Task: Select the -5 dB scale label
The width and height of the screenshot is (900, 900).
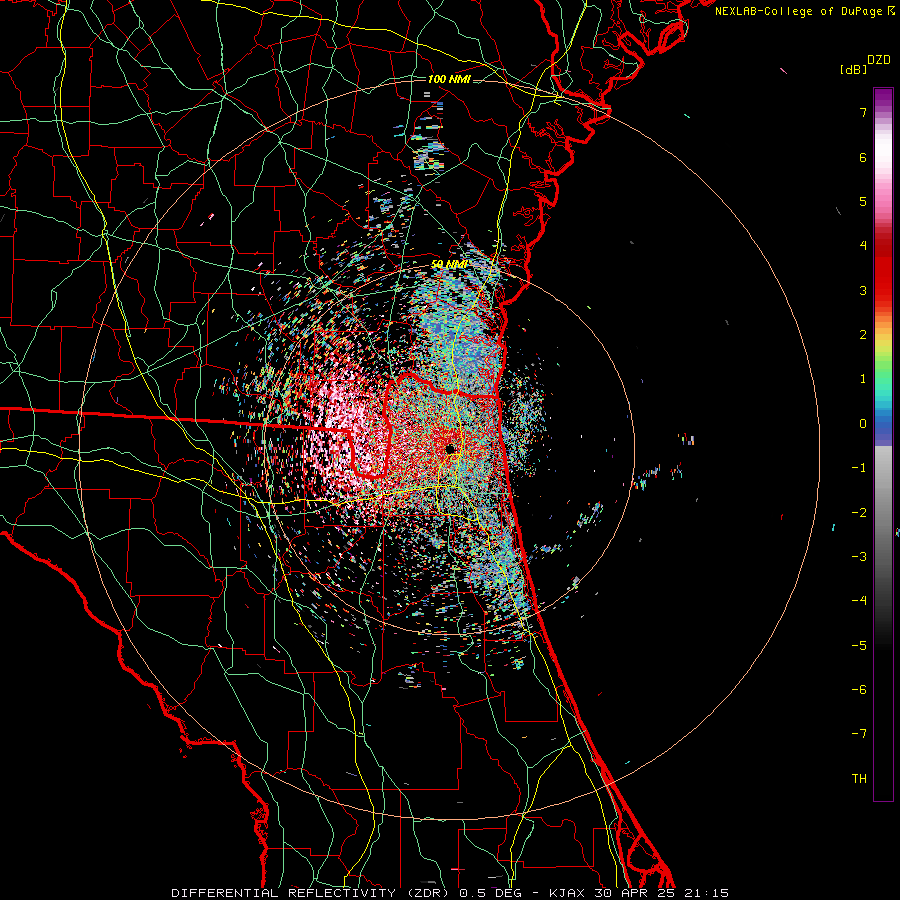Action: [x=859, y=645]
